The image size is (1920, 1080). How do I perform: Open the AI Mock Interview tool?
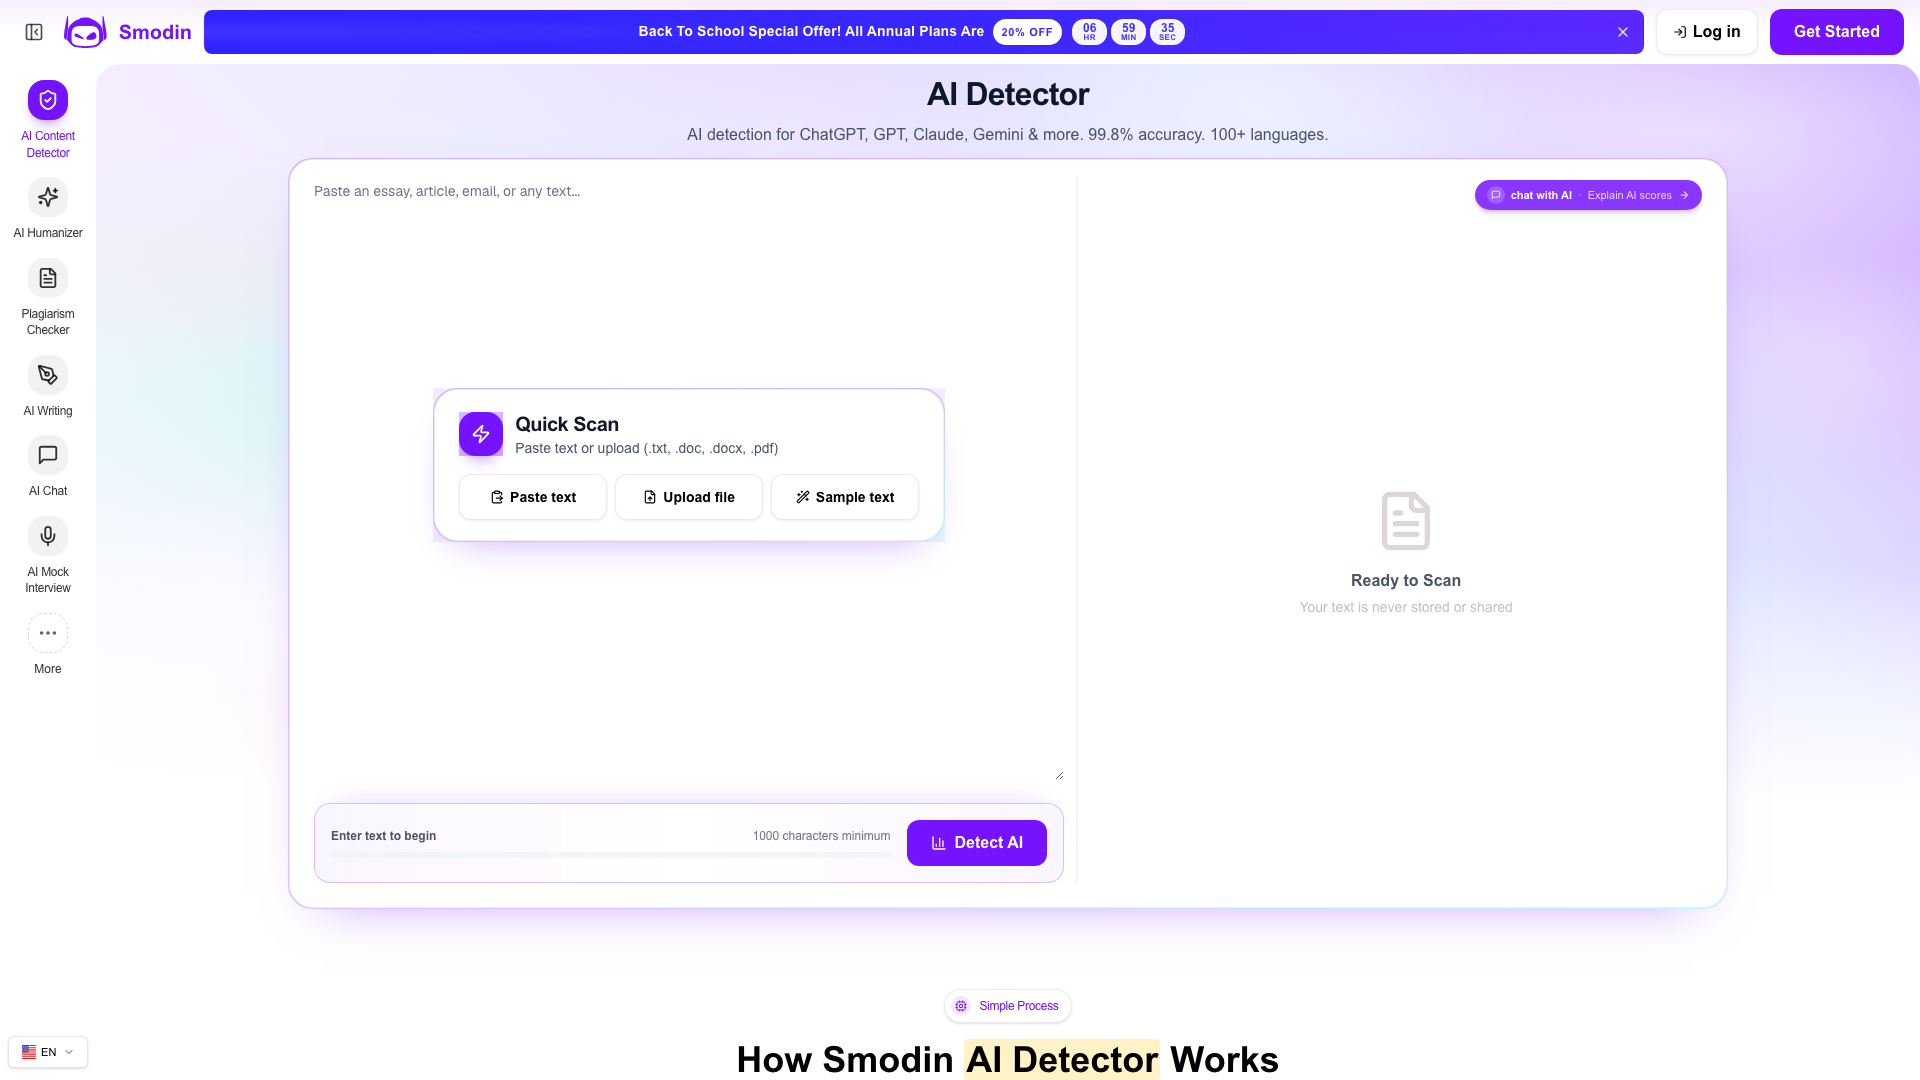tap(48, 556)
